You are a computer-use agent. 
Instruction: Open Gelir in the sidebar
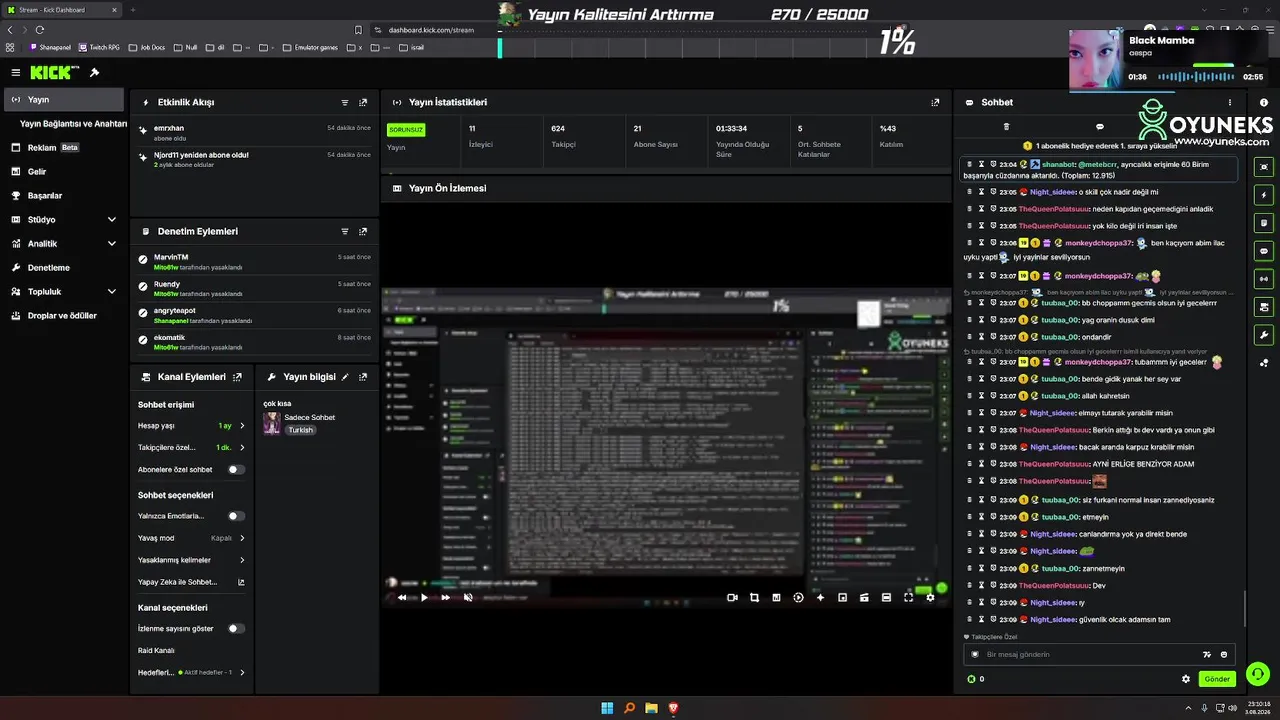coord(63,171)
